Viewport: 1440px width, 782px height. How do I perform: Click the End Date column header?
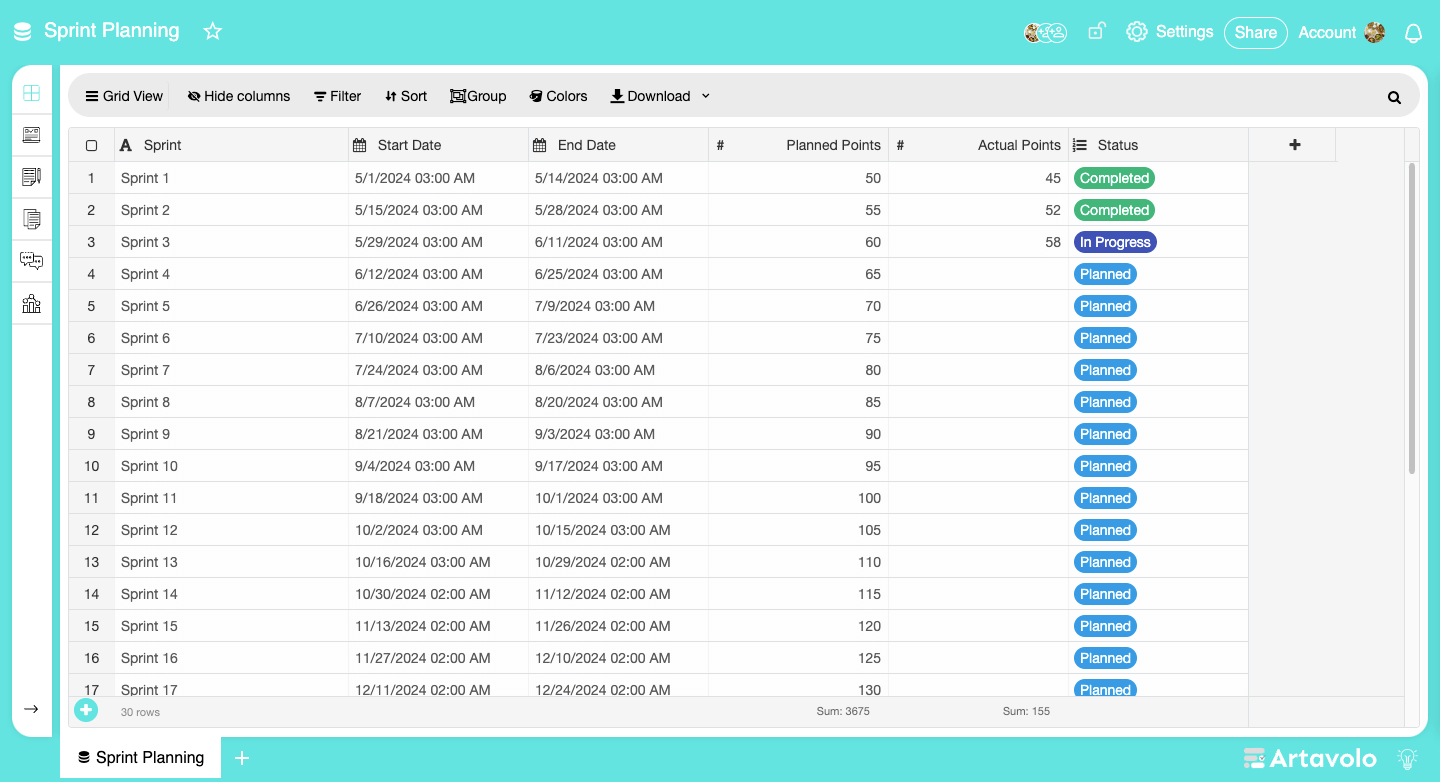pyautogui.click(x=618, y=145)
